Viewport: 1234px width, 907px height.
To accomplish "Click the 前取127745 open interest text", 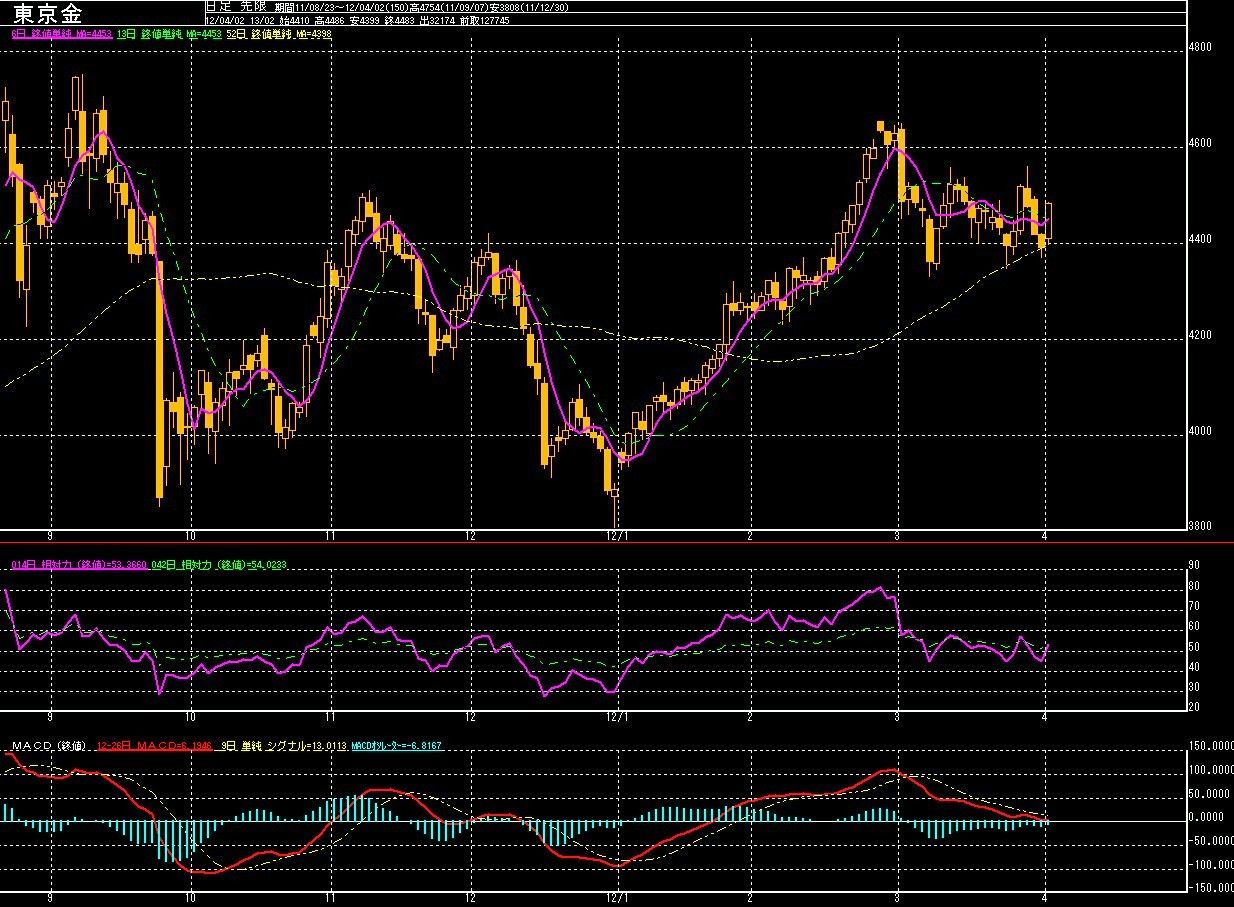I will [484, 20].
